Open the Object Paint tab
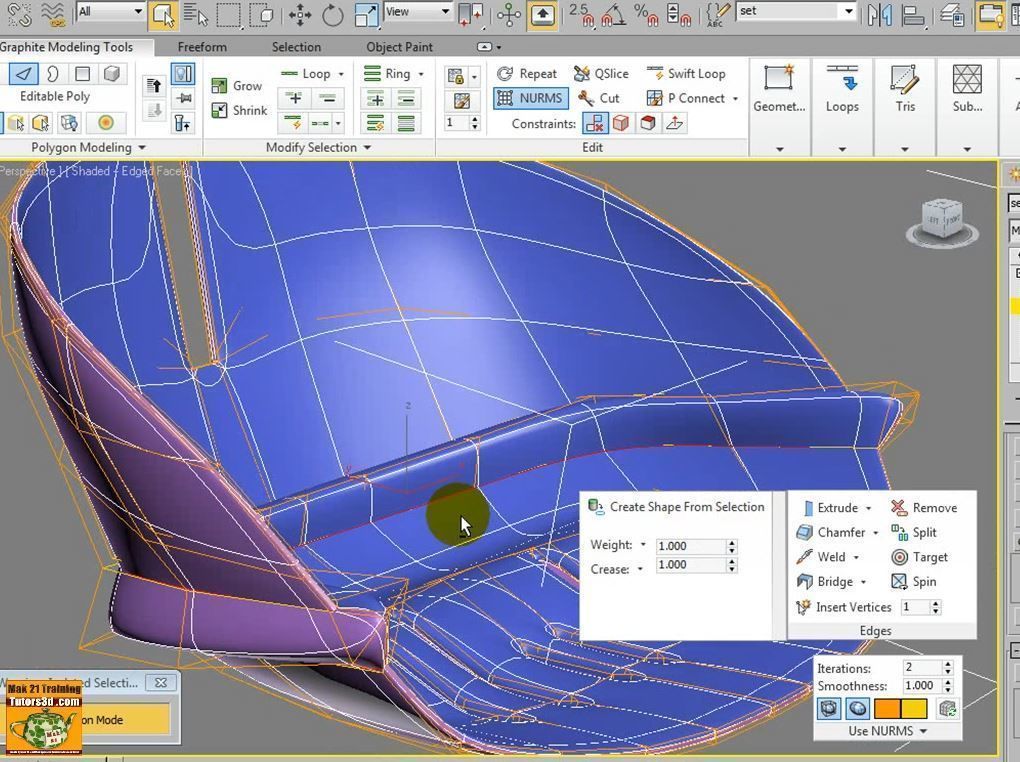The height and width of the screenshot is (762, 1020). pyautogui.click(x=399, y=47)
